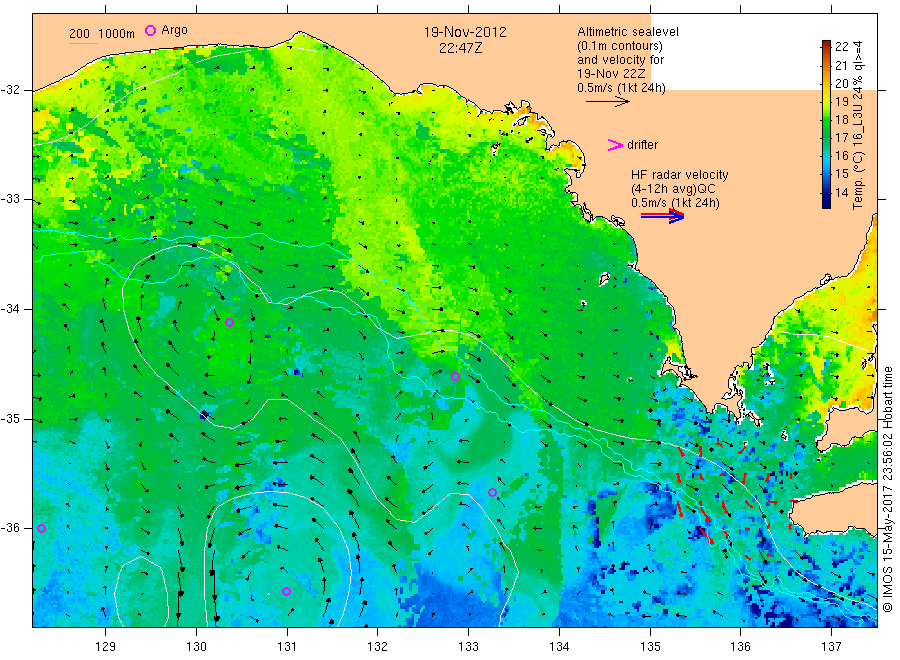Viewport: 900px width, 660px height.
Task: Click the '(4-12h avg)QC' legend text
Action: coord(673,189)
